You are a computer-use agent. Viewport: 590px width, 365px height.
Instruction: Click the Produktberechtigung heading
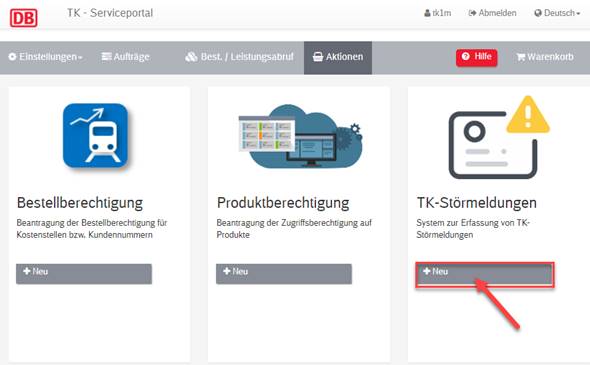tap(283, 203)
